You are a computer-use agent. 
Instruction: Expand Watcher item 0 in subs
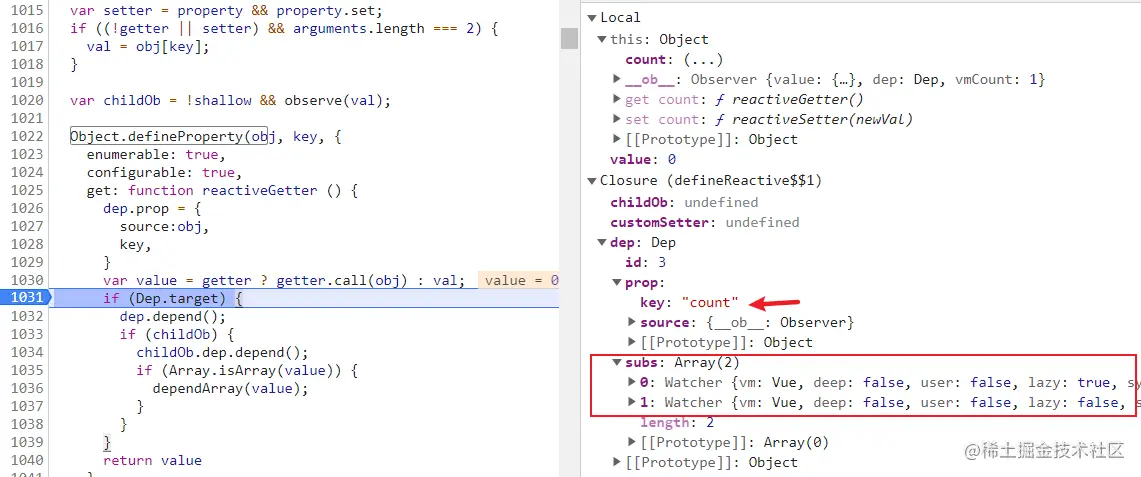coord(632,382)
